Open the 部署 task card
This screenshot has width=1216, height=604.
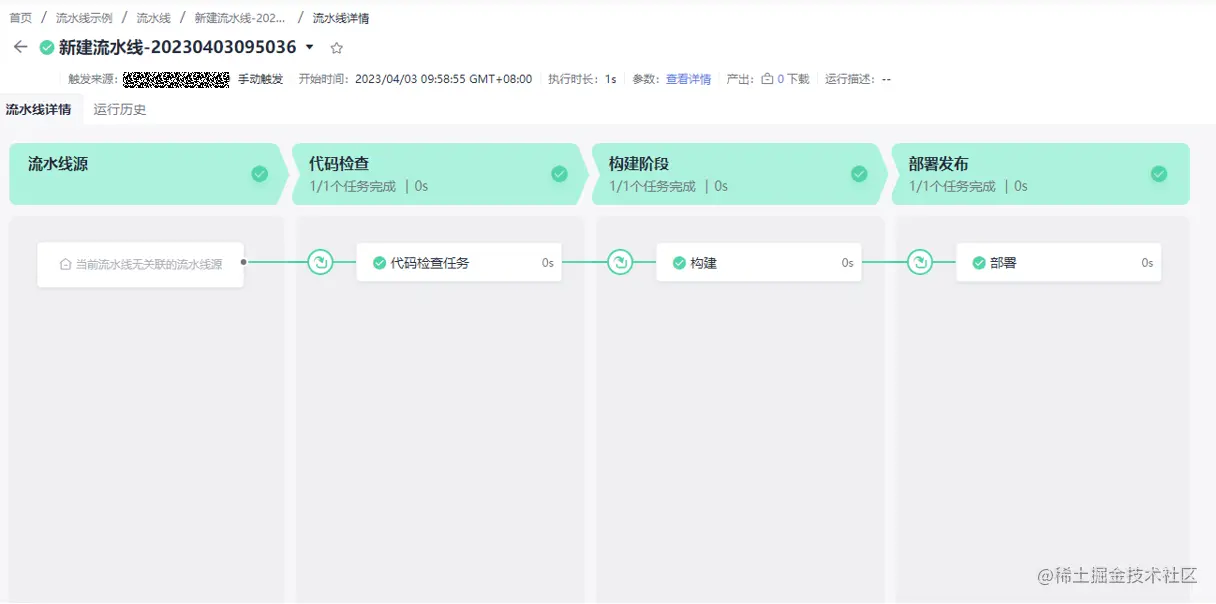click(x=1059, y=262)
